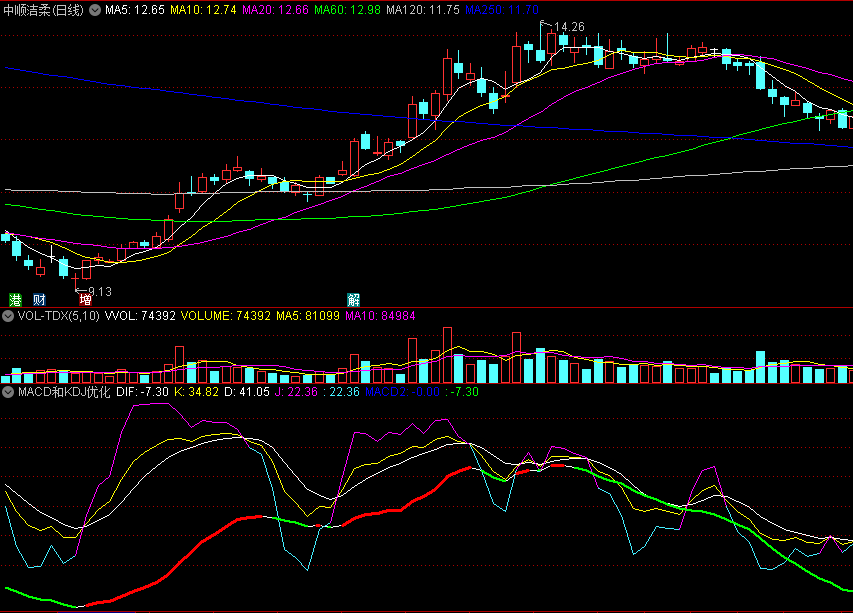Click the K: 34.82 value
853x613 pixels.
[196, 392]
